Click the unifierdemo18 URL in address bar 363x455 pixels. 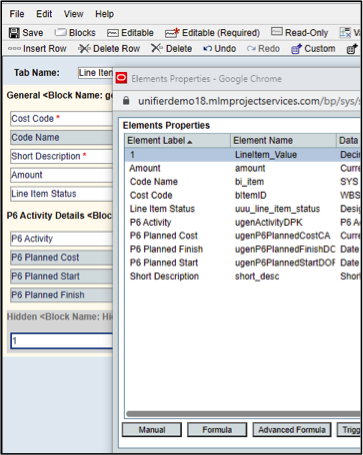248,101
